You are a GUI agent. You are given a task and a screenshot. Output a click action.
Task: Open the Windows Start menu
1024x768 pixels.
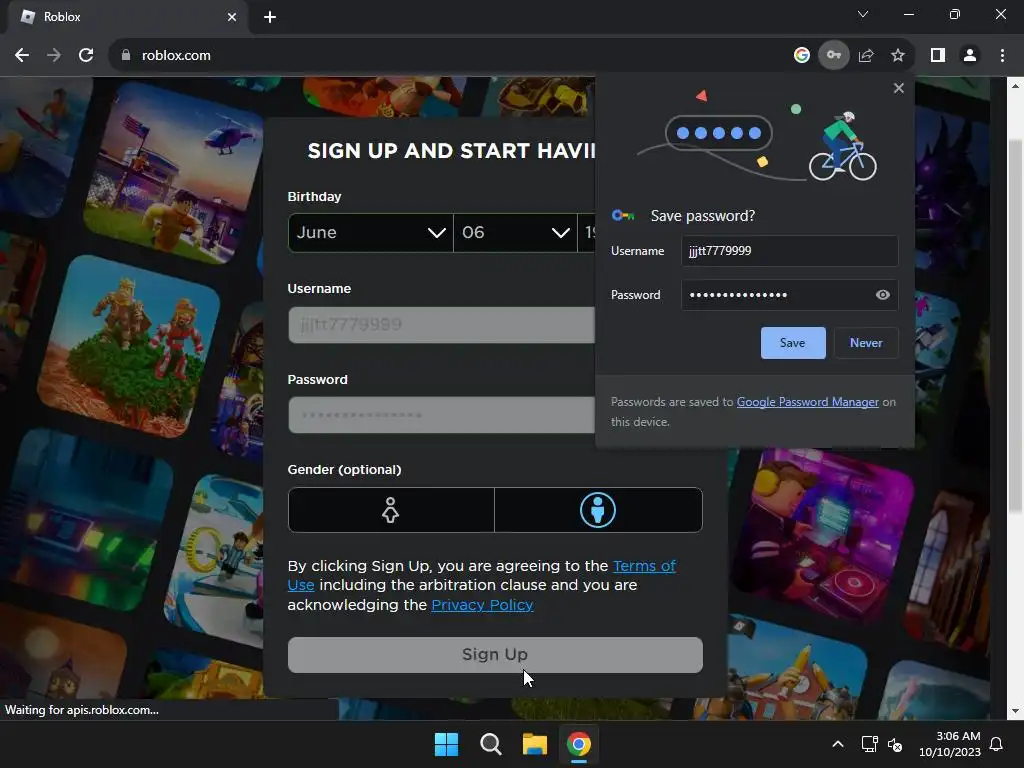447,744
